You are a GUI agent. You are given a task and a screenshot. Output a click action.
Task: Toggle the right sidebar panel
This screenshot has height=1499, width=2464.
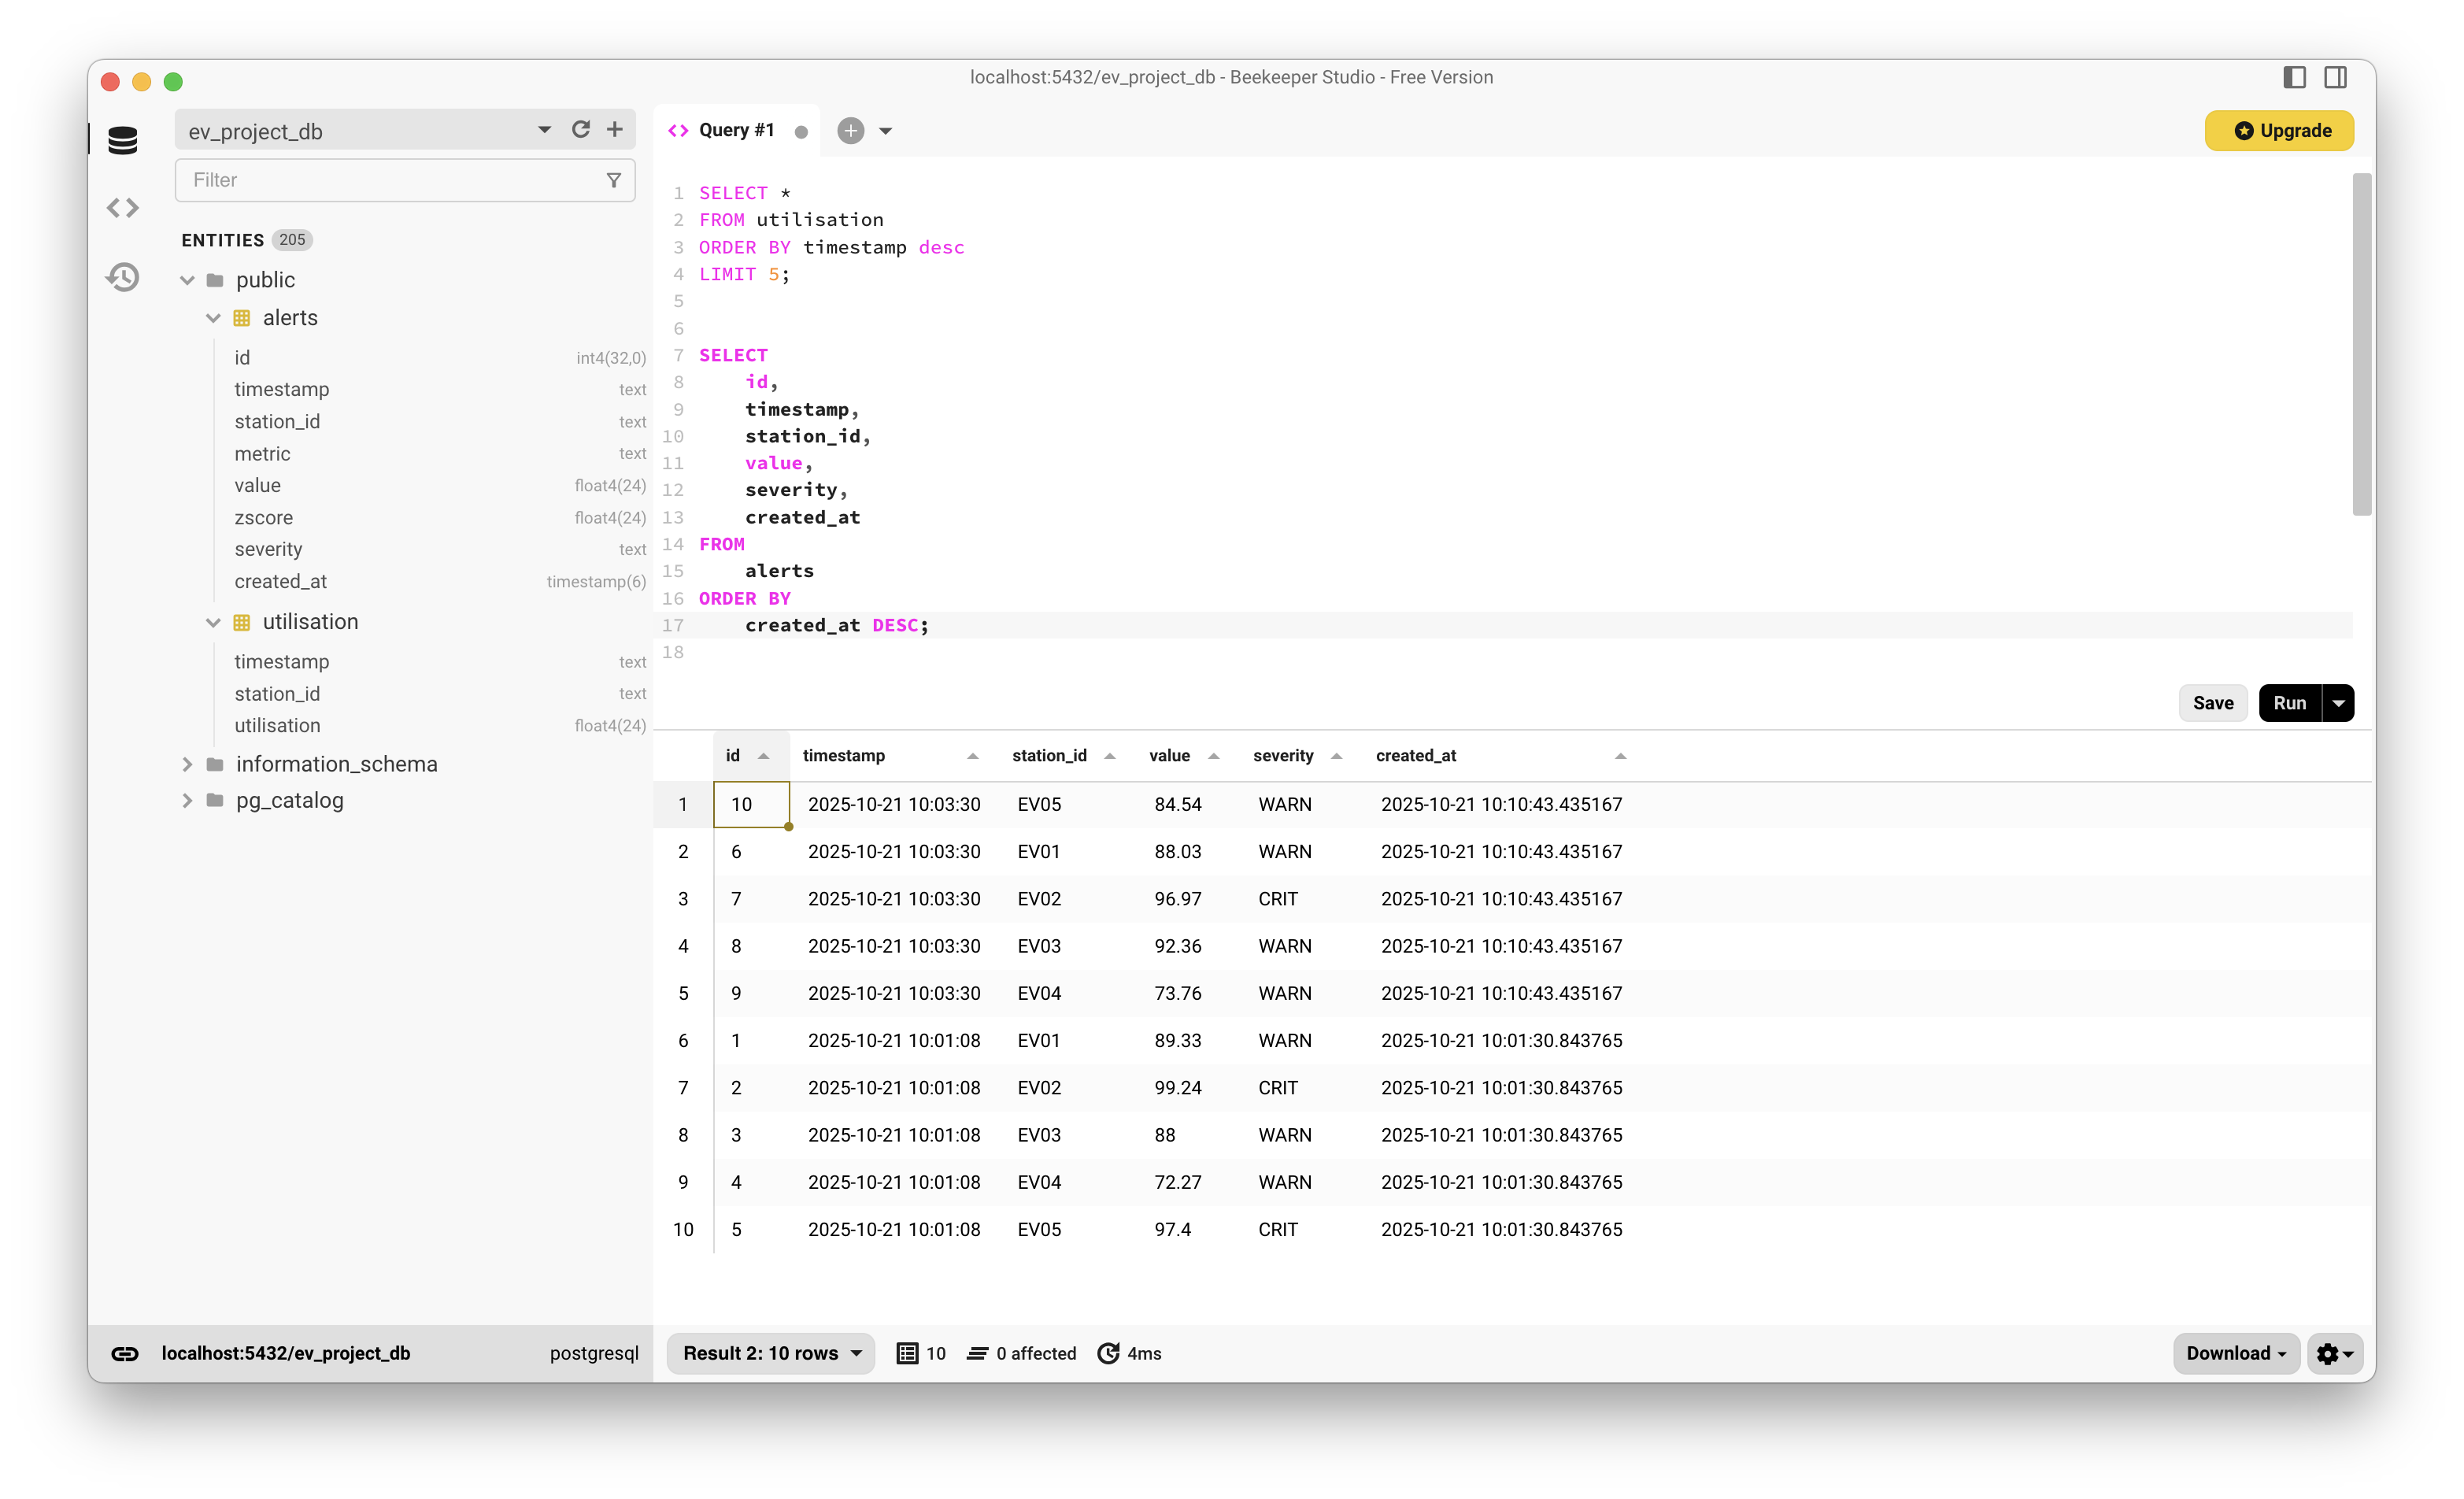[2335, 78]
